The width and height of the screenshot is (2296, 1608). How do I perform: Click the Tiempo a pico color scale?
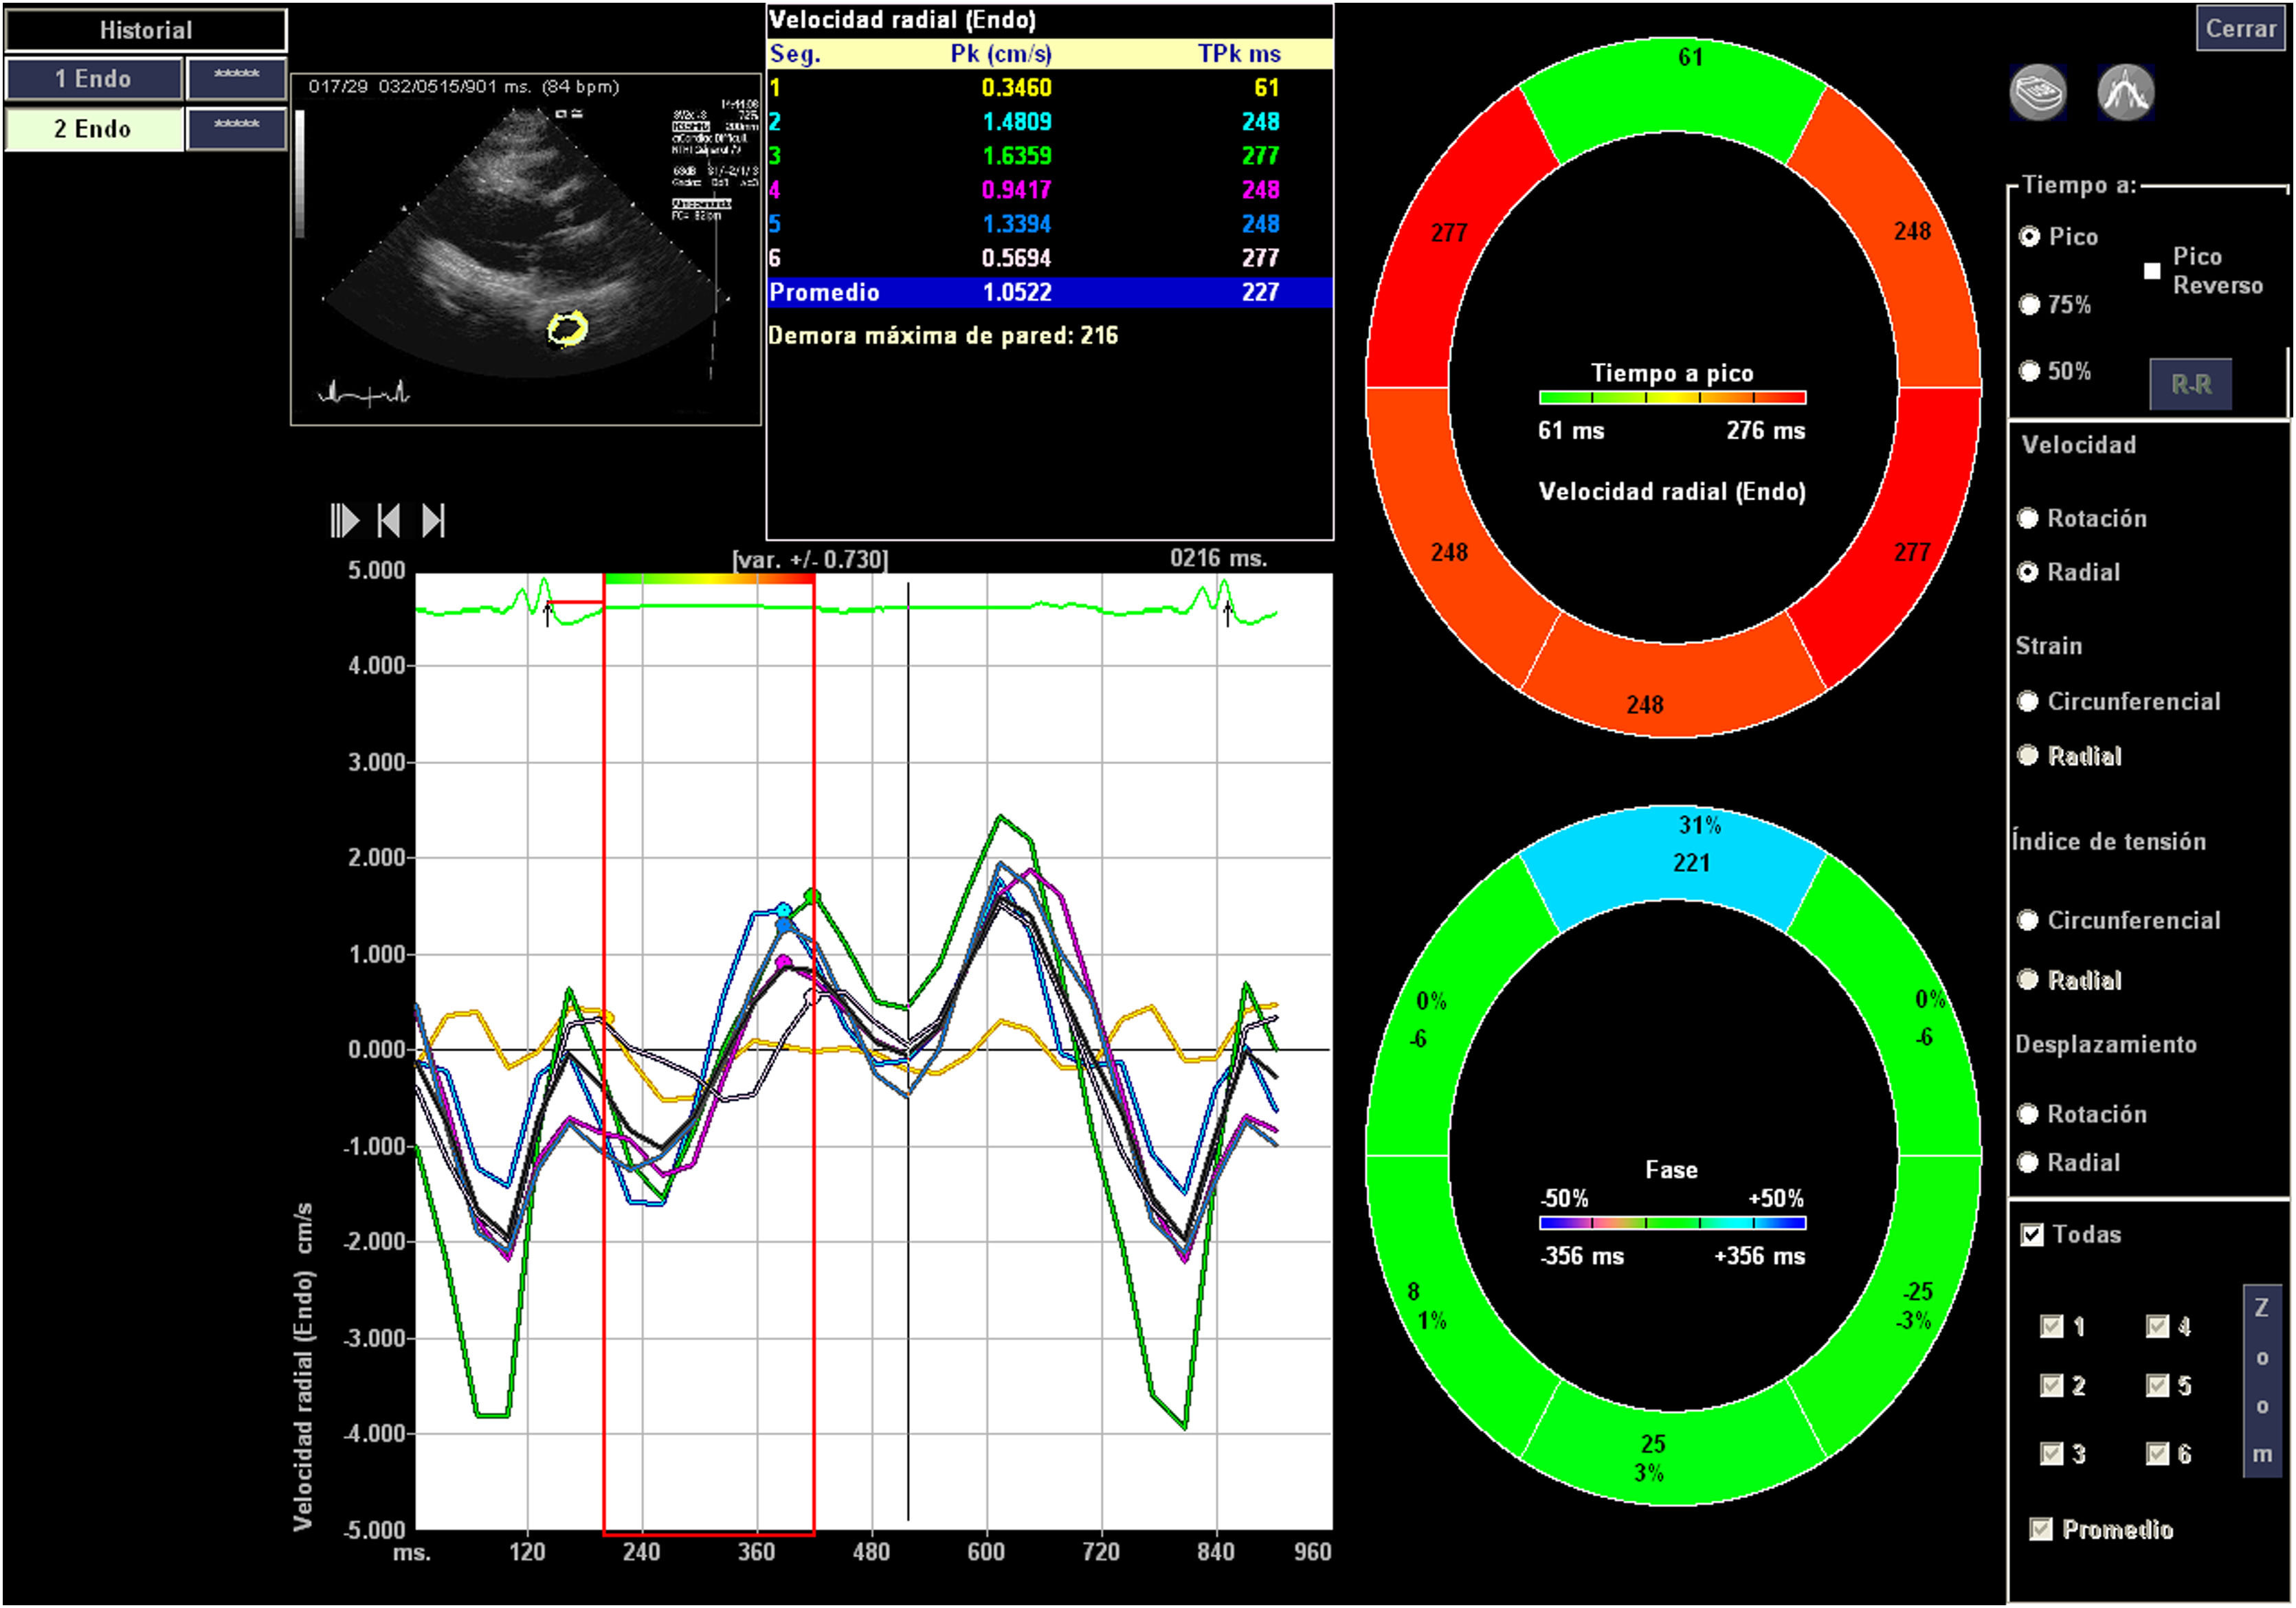1672,398
